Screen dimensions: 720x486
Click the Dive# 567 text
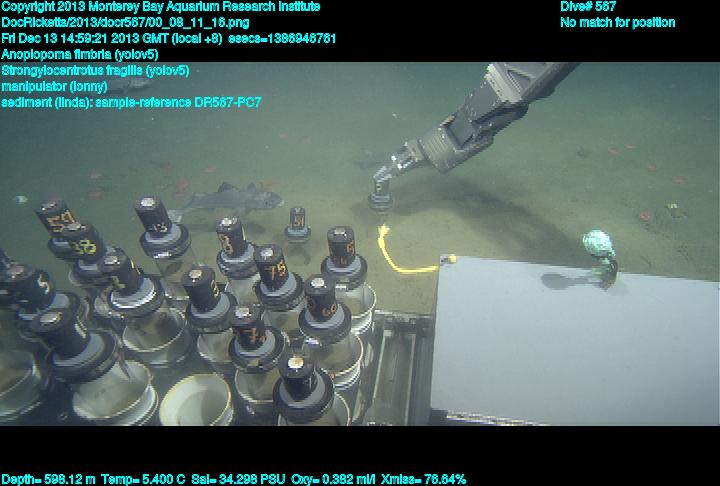click(588, 6)
